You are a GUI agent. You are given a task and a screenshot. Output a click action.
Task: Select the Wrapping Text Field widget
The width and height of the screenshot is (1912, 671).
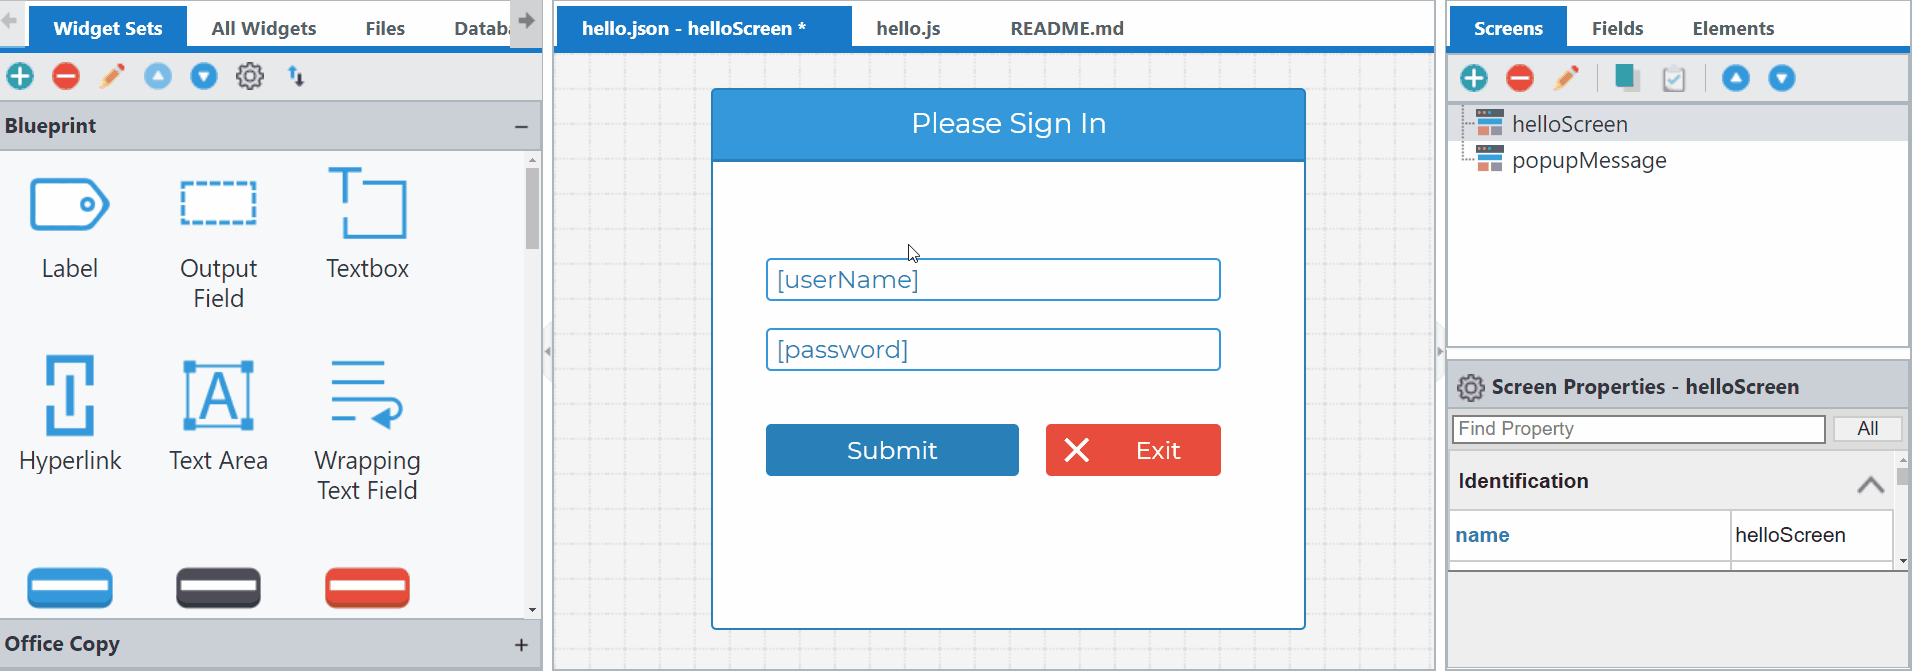(x=367, y=431)
